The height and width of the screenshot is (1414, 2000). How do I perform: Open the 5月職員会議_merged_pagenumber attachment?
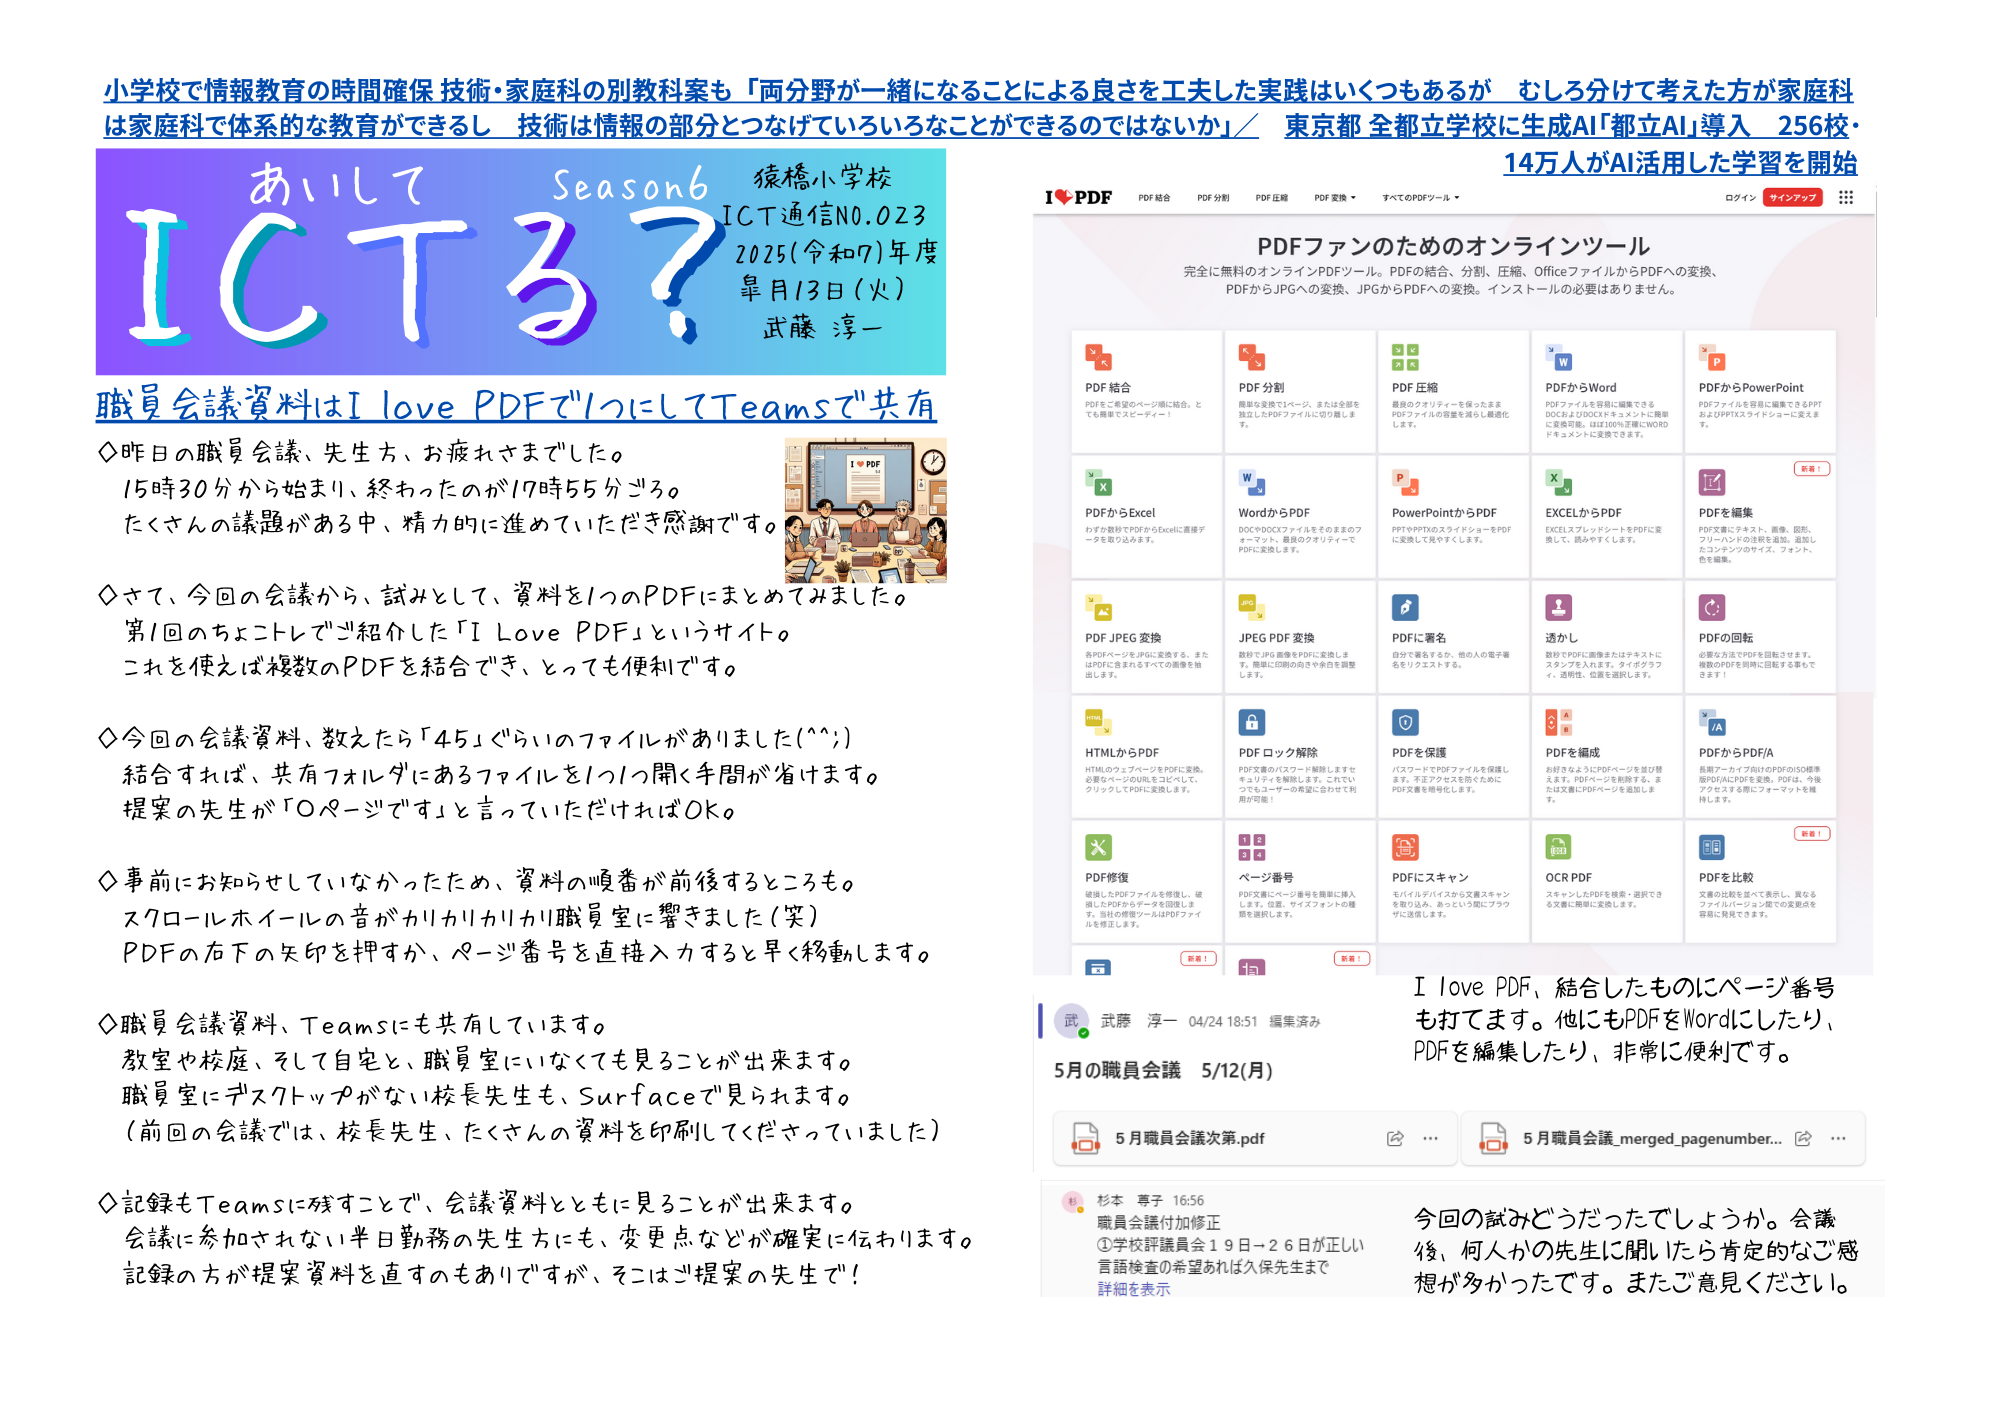point(1663,1138)
